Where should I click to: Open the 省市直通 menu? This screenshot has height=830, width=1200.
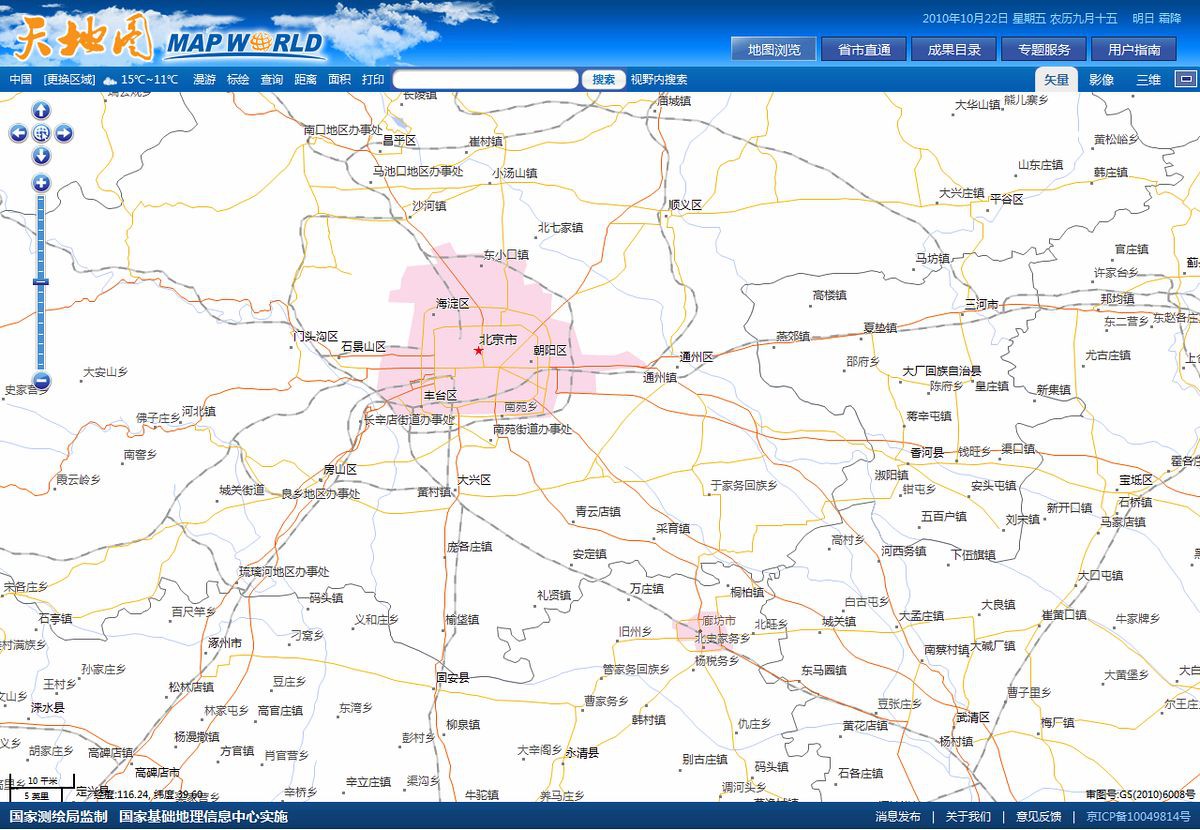click(x=864, y=49)
